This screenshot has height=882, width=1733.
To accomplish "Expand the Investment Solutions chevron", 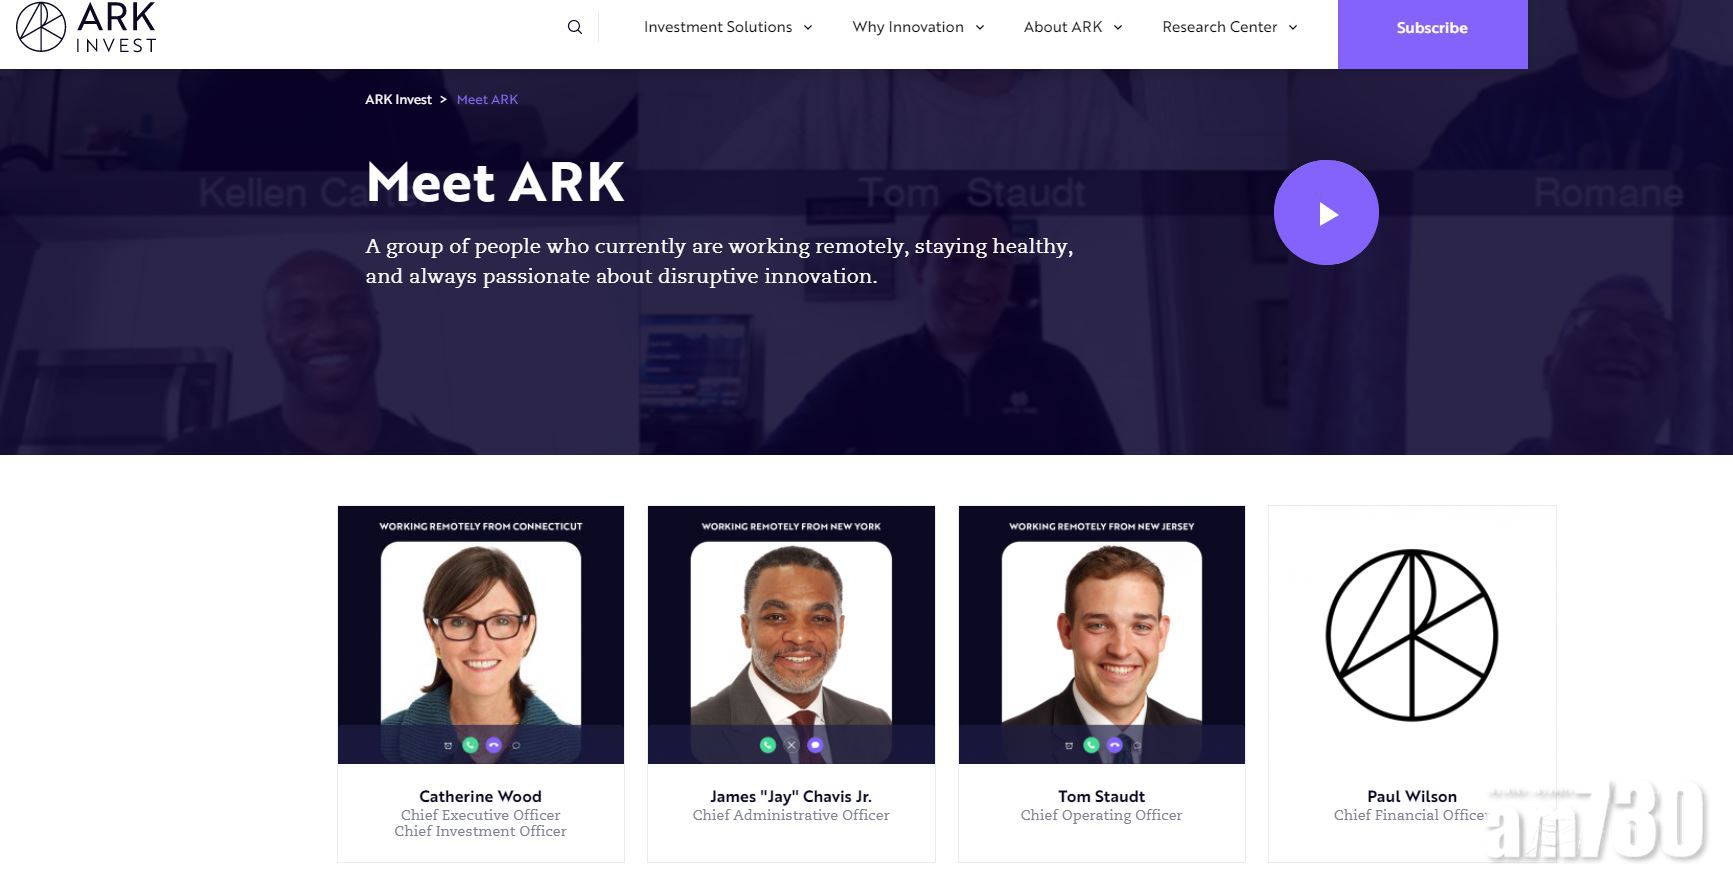I will pos(808,28).
